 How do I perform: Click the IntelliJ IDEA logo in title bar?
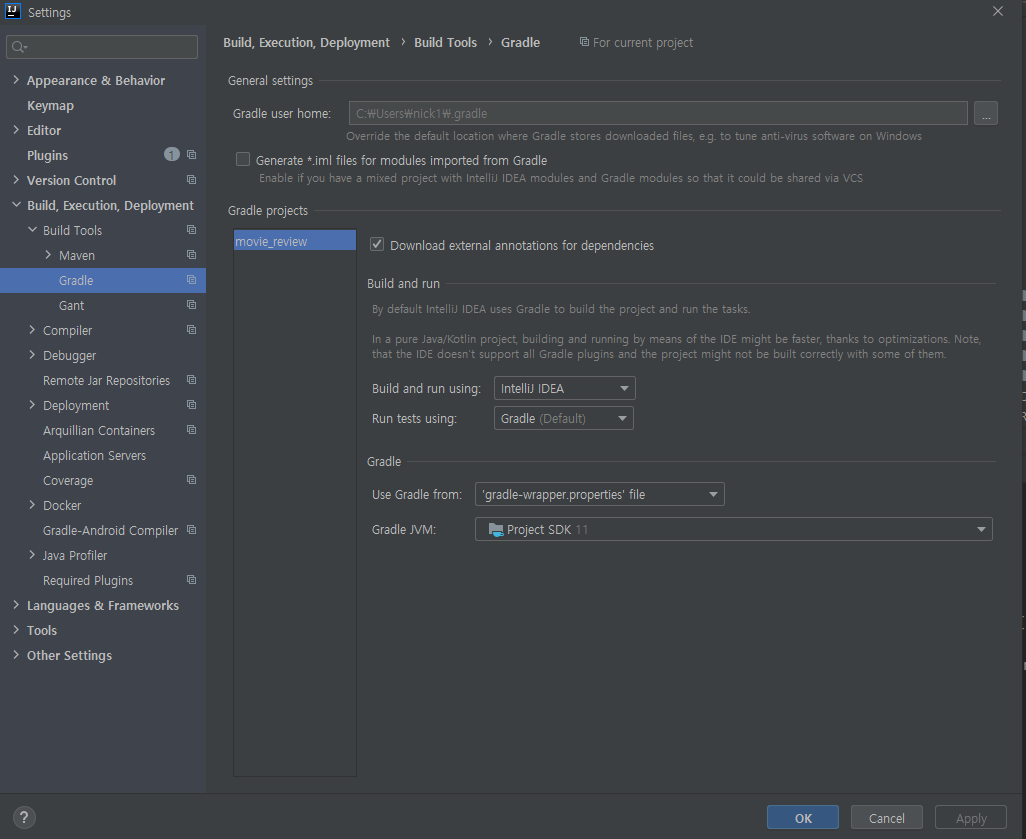tap(12, 12)
